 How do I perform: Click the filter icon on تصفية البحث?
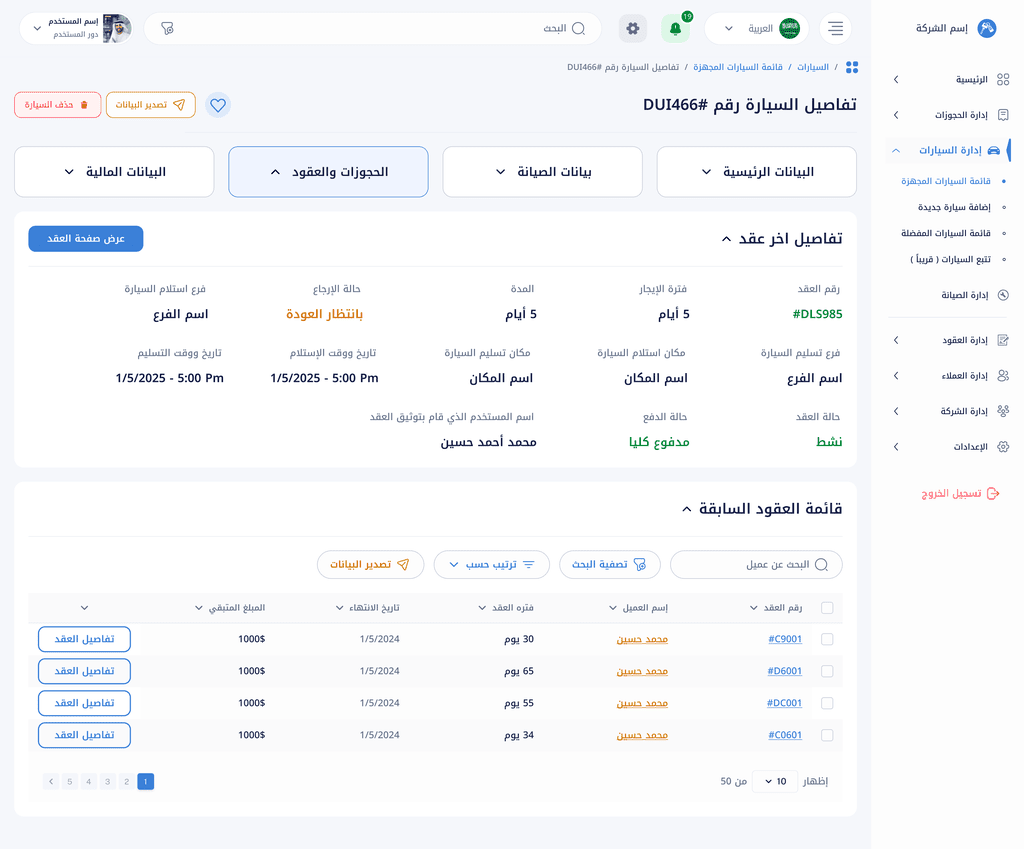639,565
